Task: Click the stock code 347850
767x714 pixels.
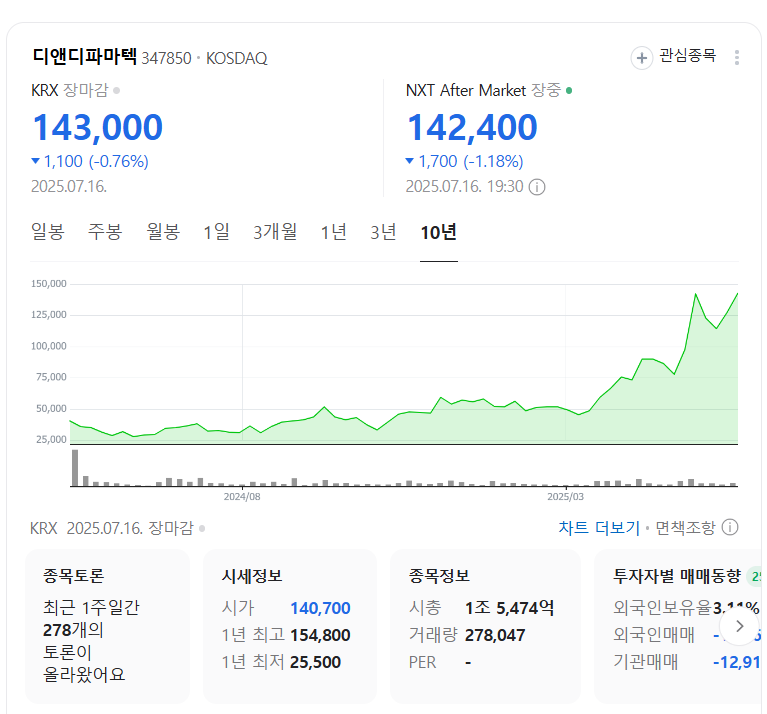Action: pos(166,58)
